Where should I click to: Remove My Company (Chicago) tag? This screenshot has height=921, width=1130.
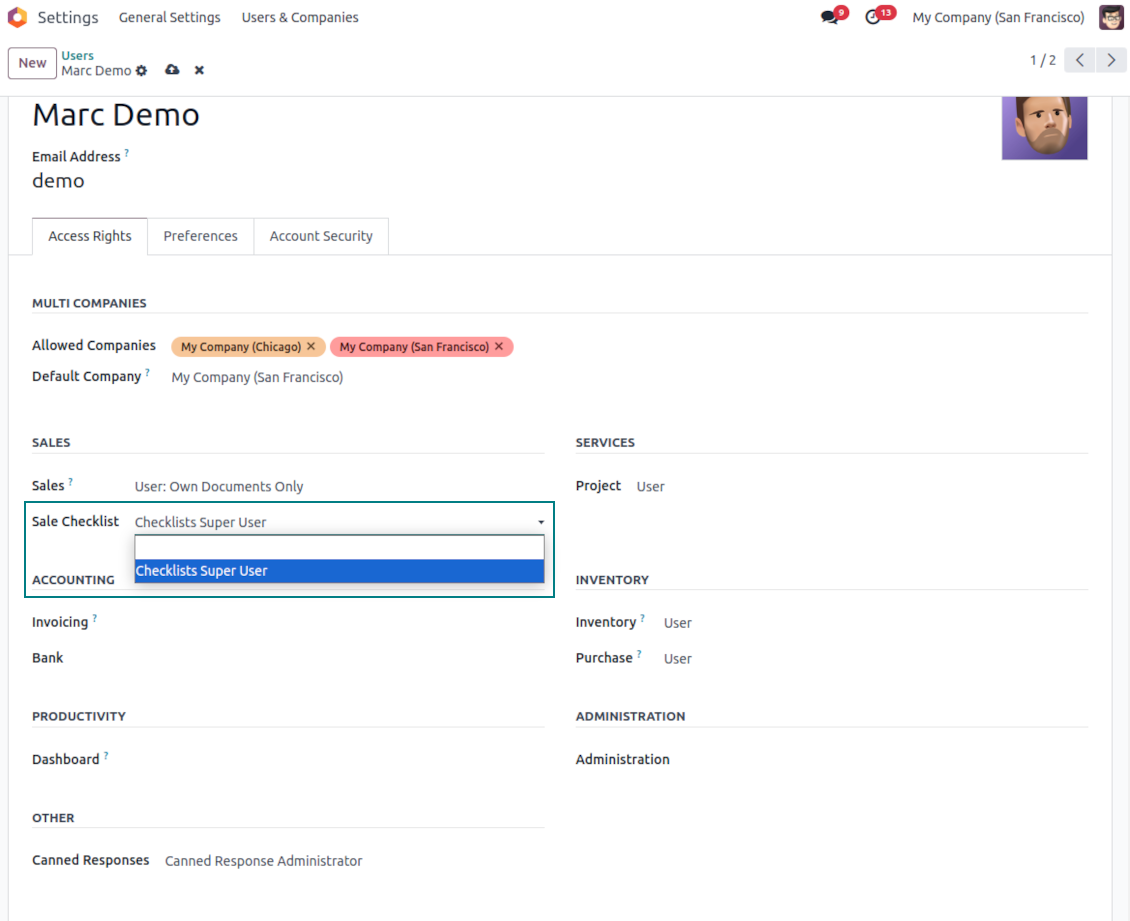[311, 347]
